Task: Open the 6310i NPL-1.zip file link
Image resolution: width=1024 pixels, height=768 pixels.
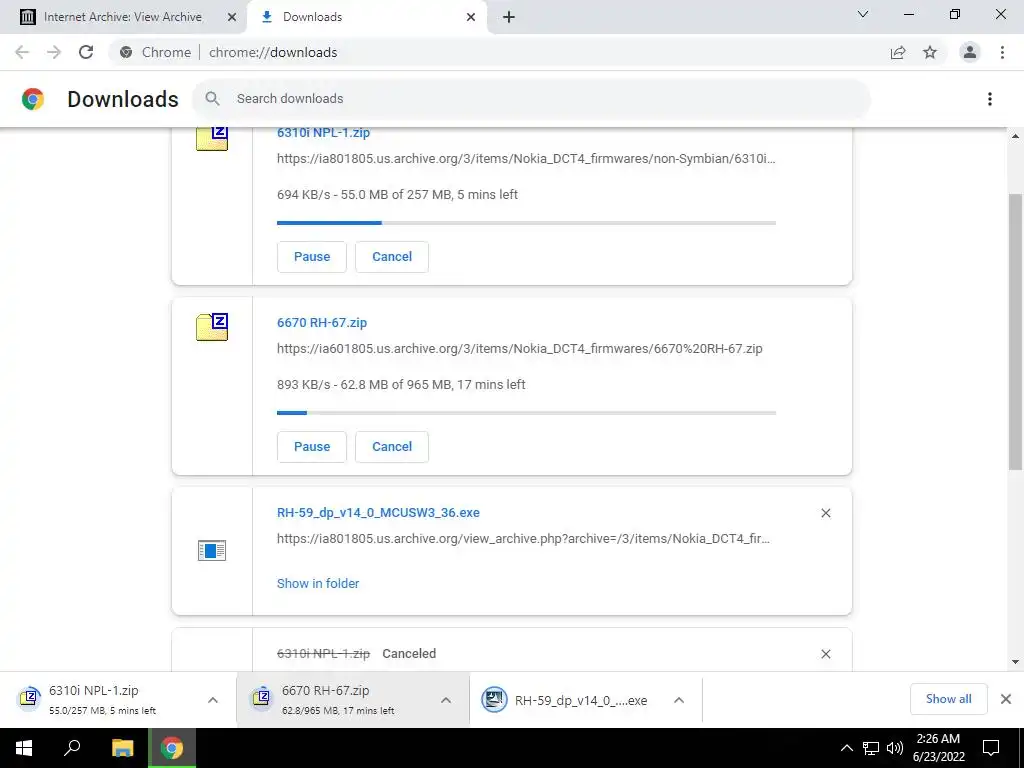Action: pyautogui.click(x=323, y=133)
